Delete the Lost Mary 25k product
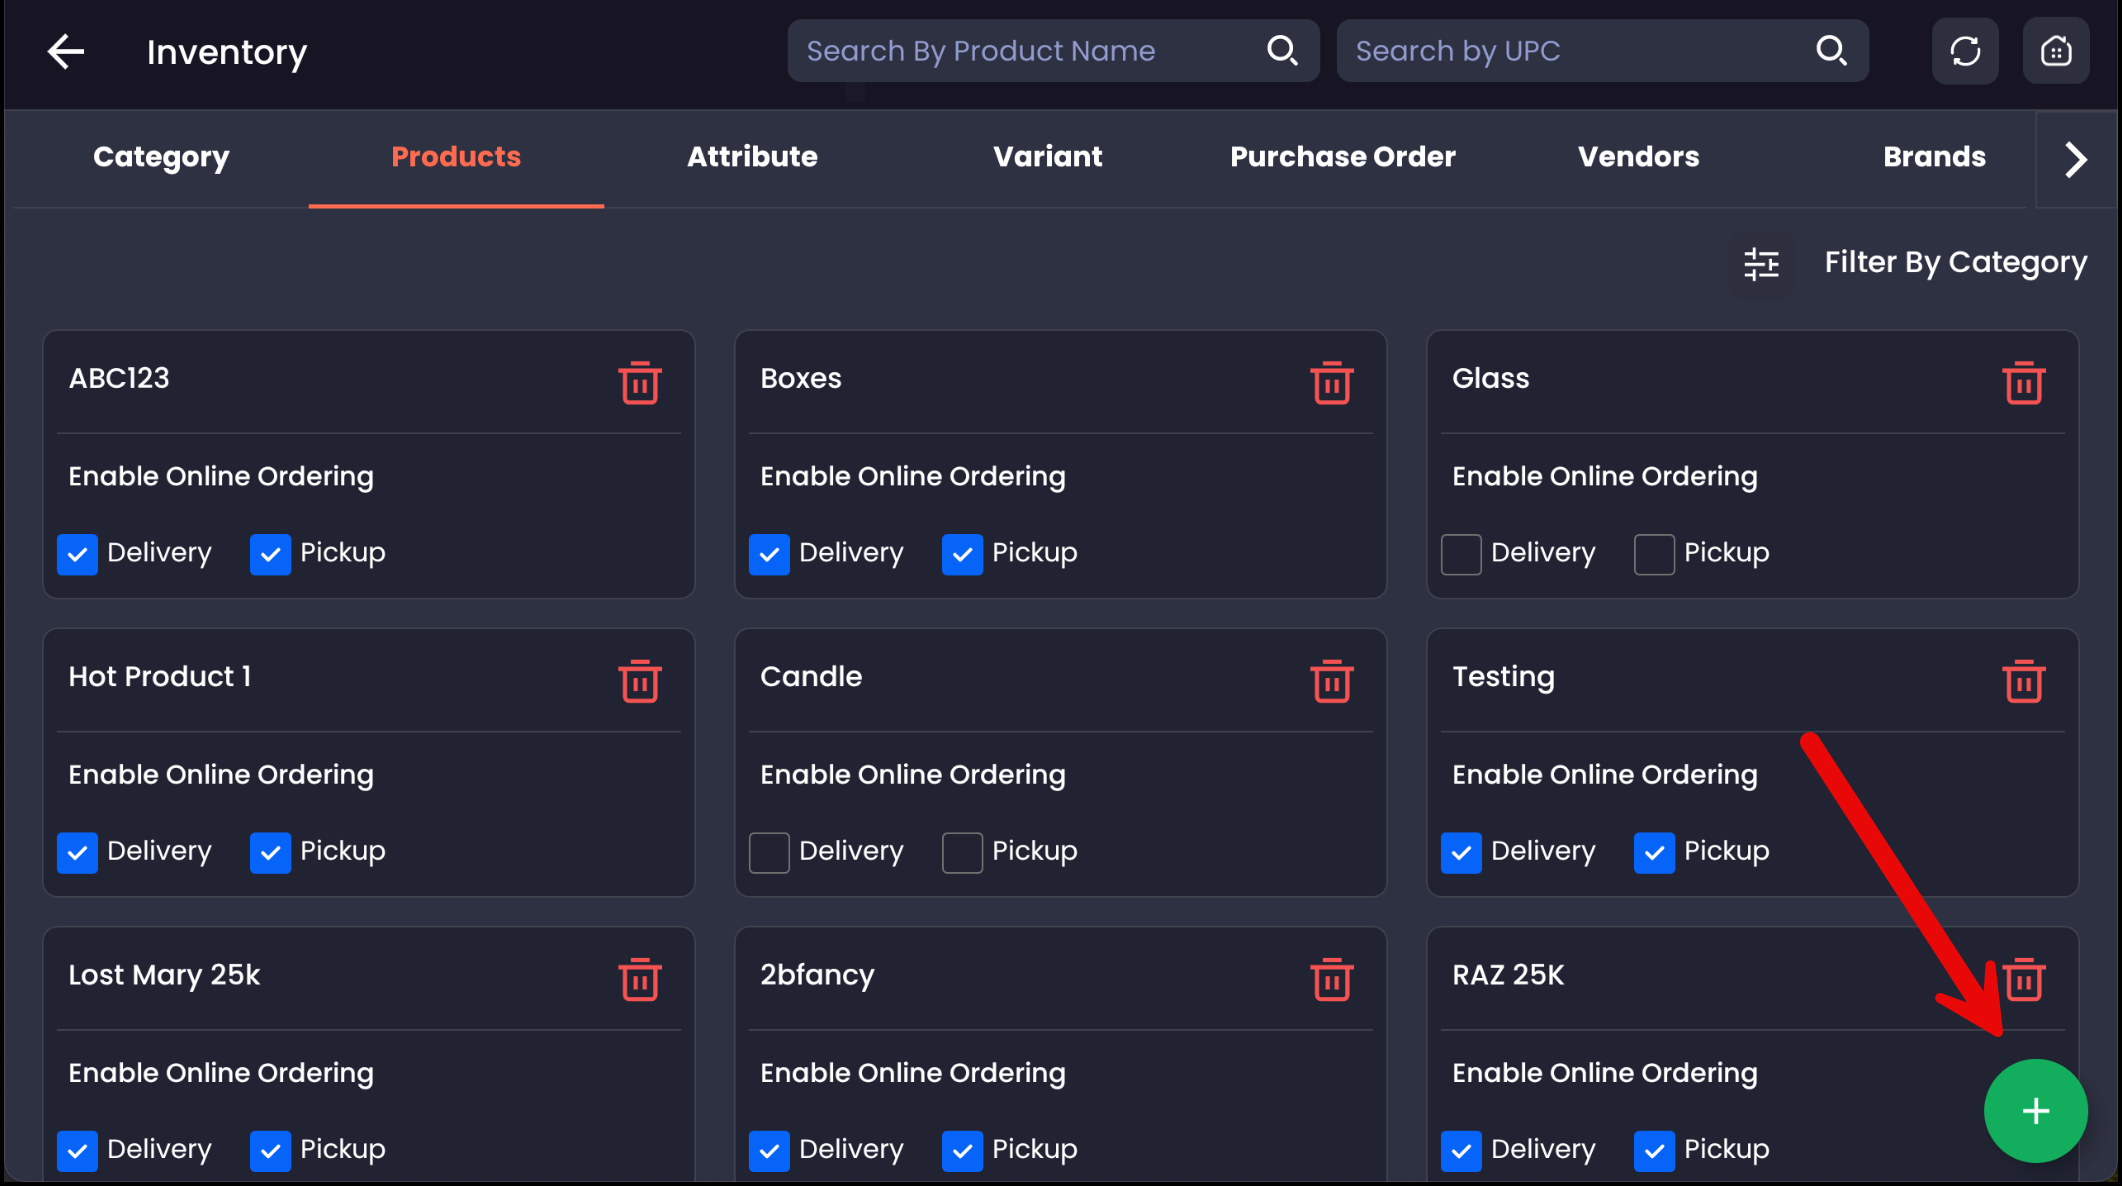 [x=639, y=979]
